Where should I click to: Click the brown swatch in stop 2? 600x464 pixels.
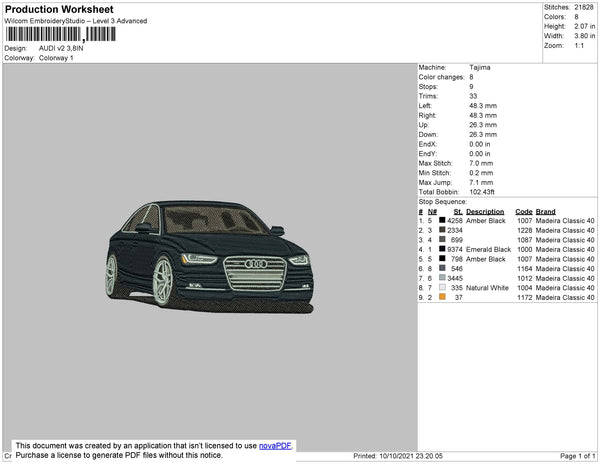pyautogui.click(x=442, y=230)
